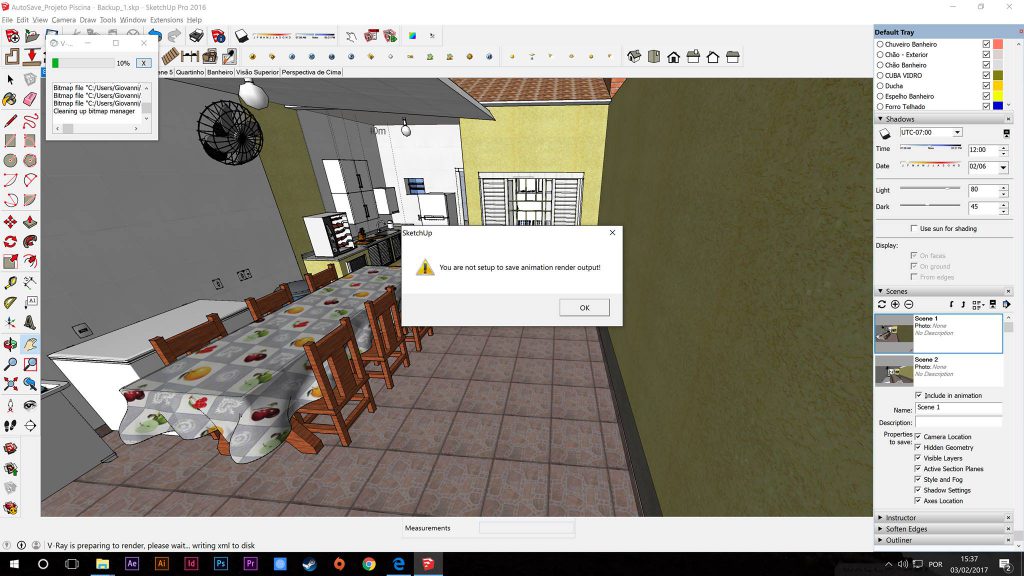Remove scene with the minus icon
This screenshot has height=576, width=1024.
click(x=908, y=304)
